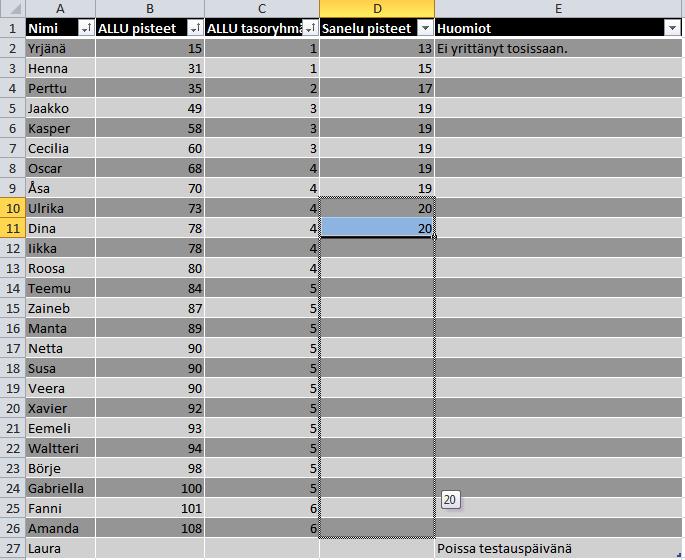685x560 pixels.
Task: Click the cell containing Fanni
Action: [x=60, y=508]
